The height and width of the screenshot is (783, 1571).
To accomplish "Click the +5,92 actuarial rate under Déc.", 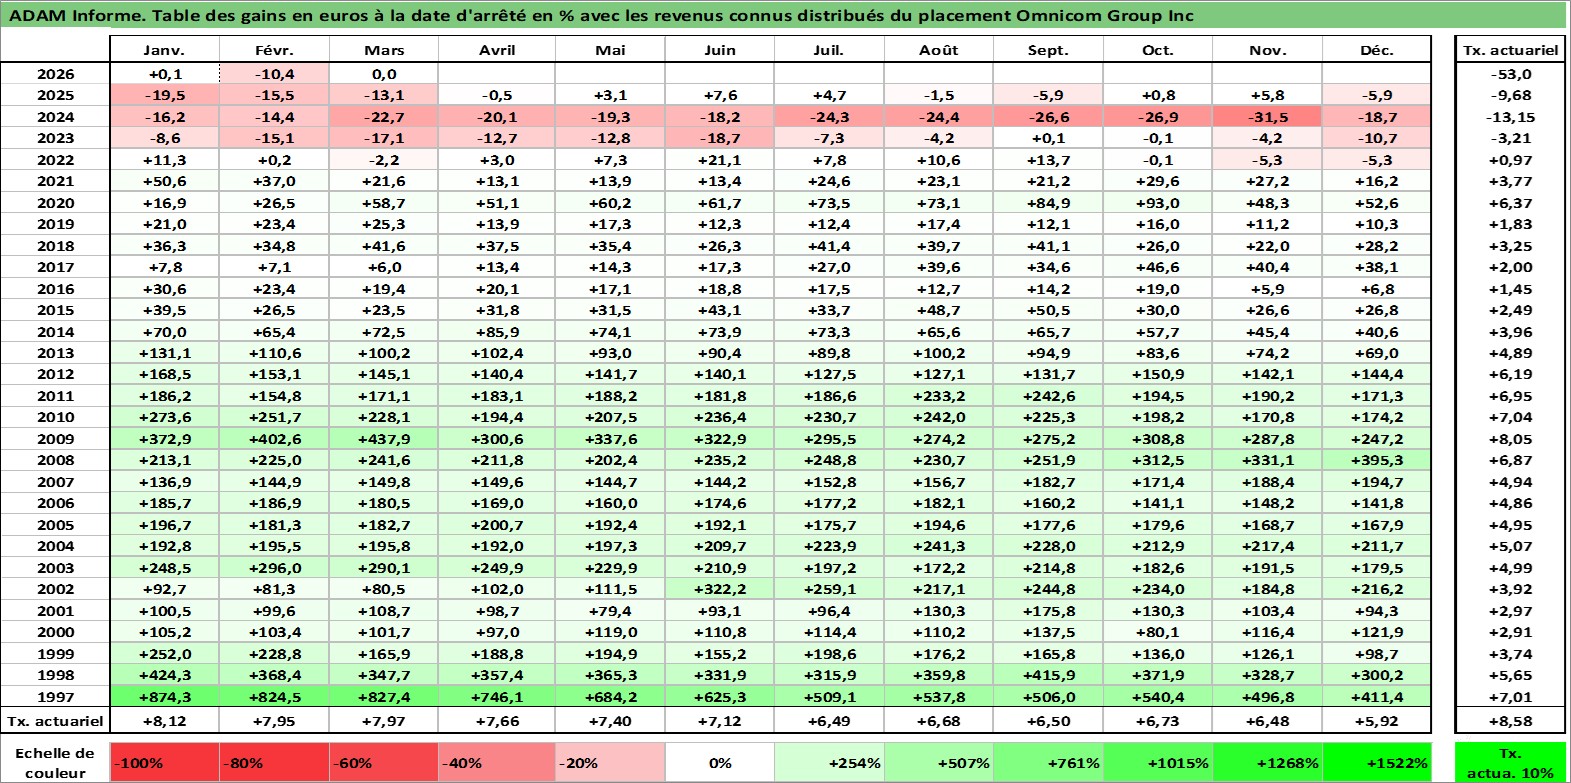I will (1377, 721).
